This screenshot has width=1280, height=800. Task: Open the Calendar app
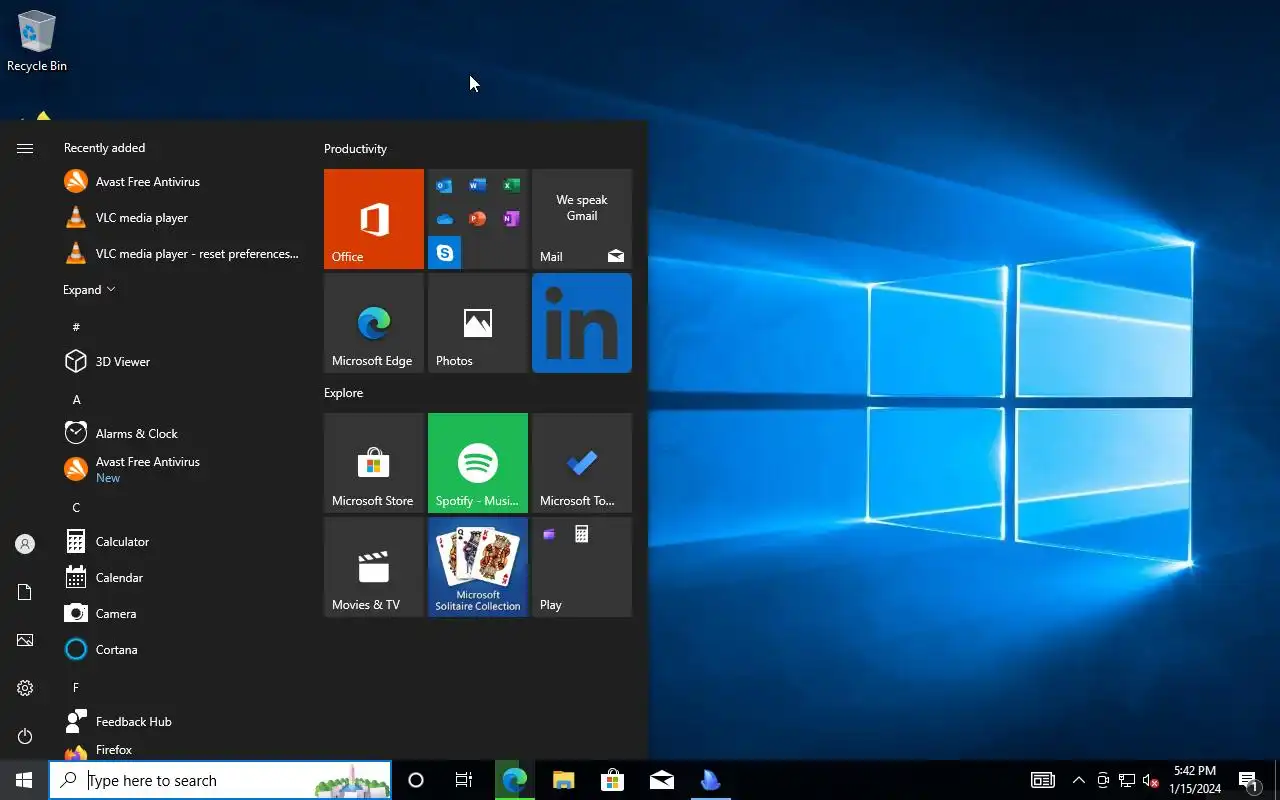tap(180, 578)
